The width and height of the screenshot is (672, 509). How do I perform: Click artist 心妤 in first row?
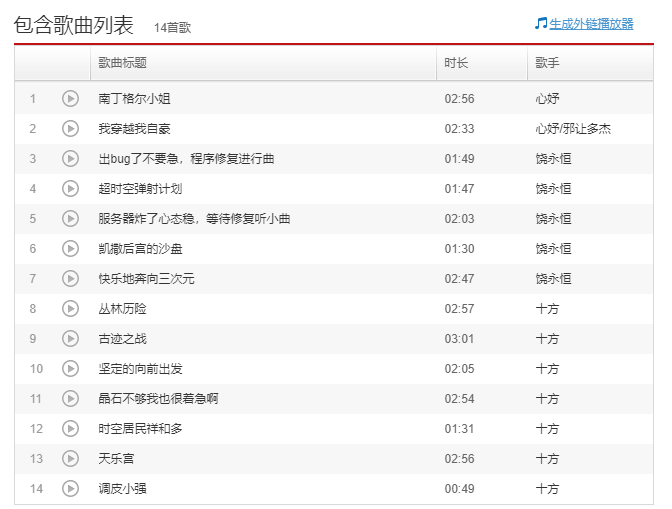coord(547,98)
